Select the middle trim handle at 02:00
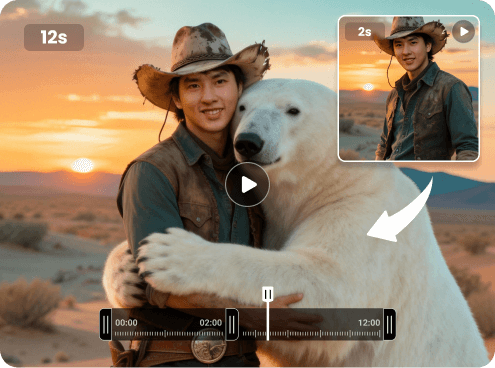Image resolution: width=495 pixels, height=368 pixels. pos(232,325)
